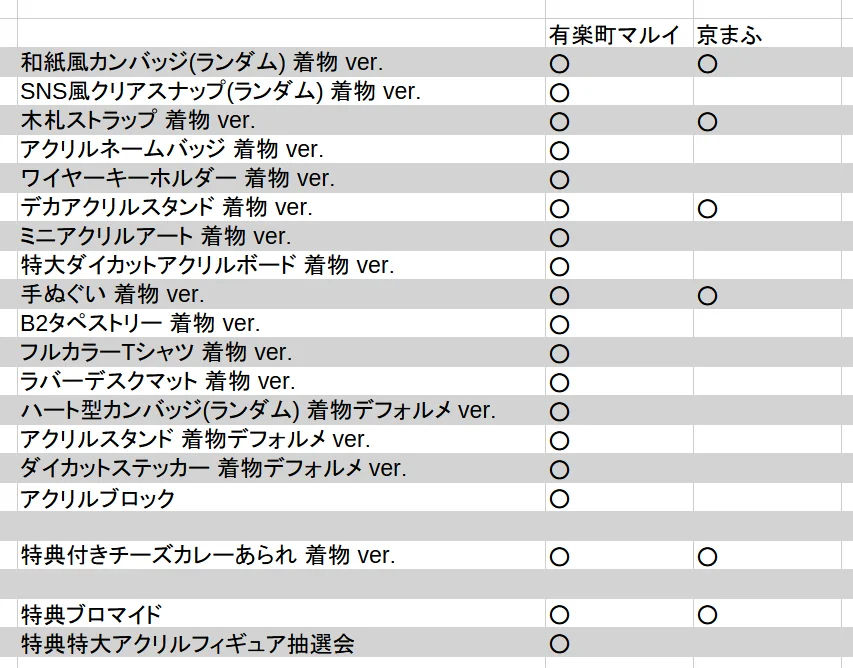
Task: Click the SNS風クリアスナップ(ランダム) 着物 ver. cell
Action: point(281,91)
